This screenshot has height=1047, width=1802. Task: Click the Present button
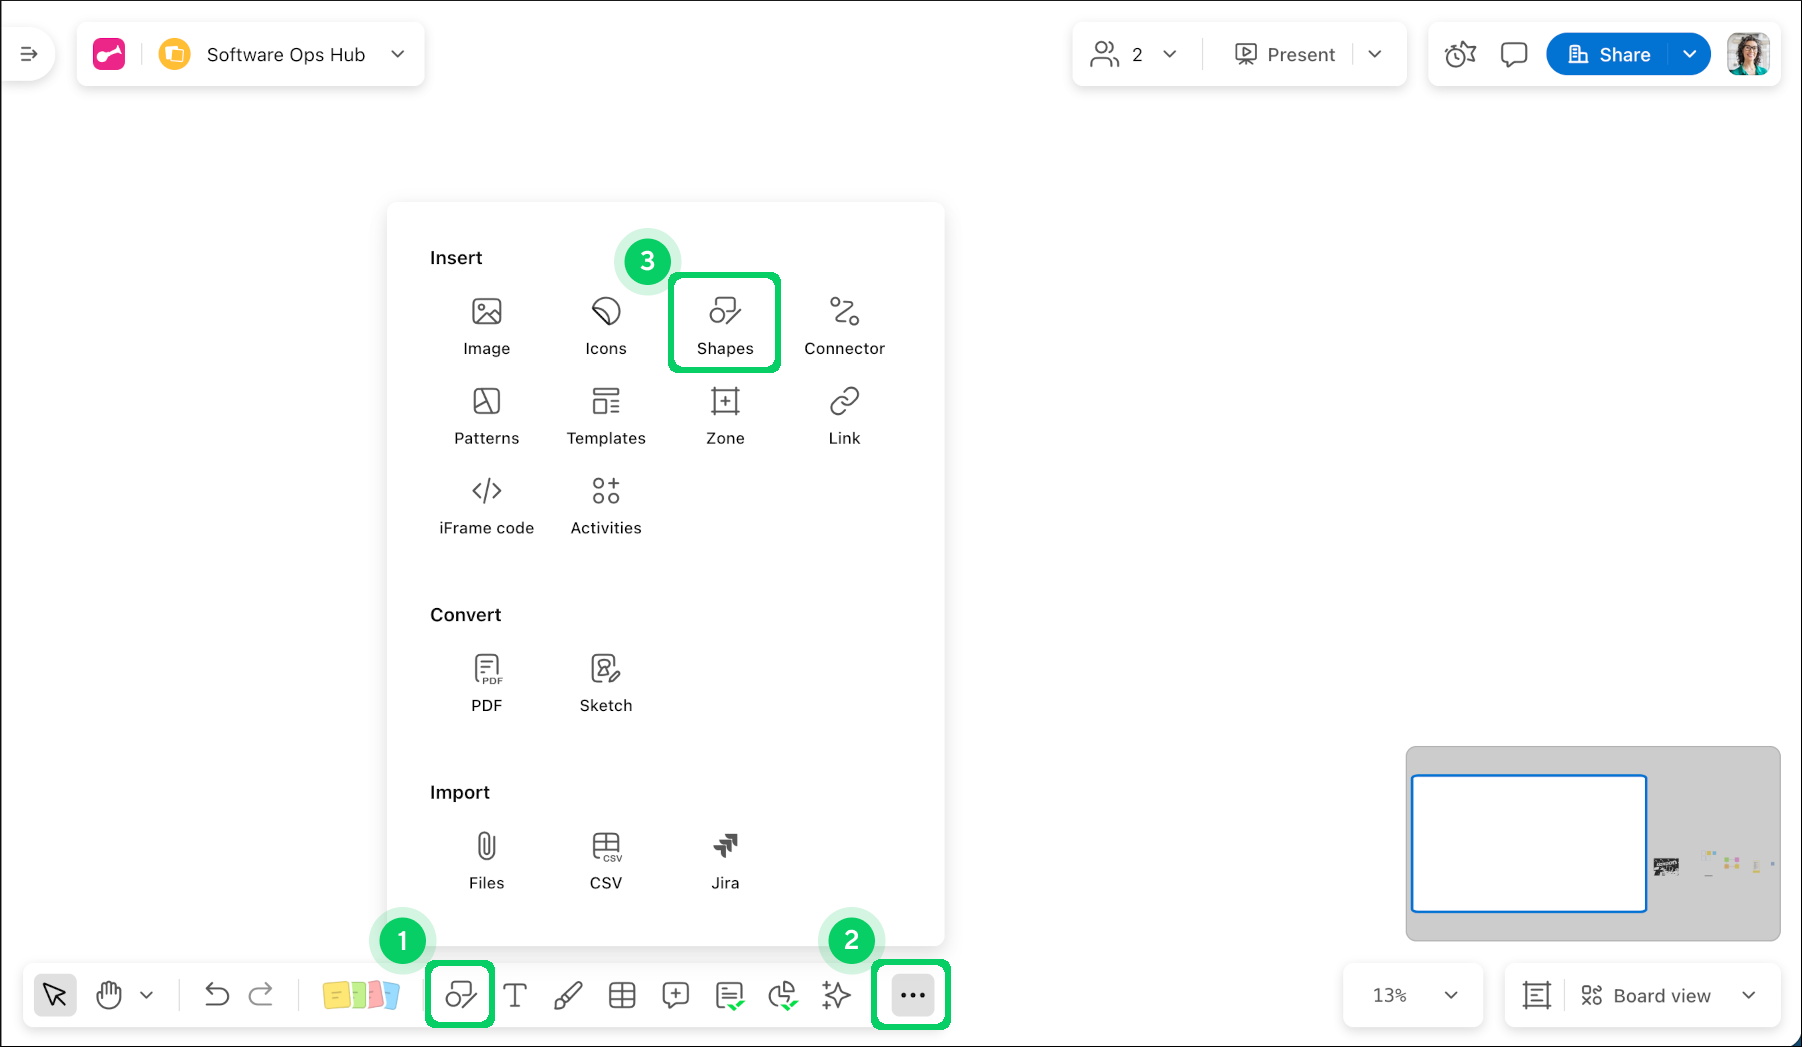(1285, 54)
